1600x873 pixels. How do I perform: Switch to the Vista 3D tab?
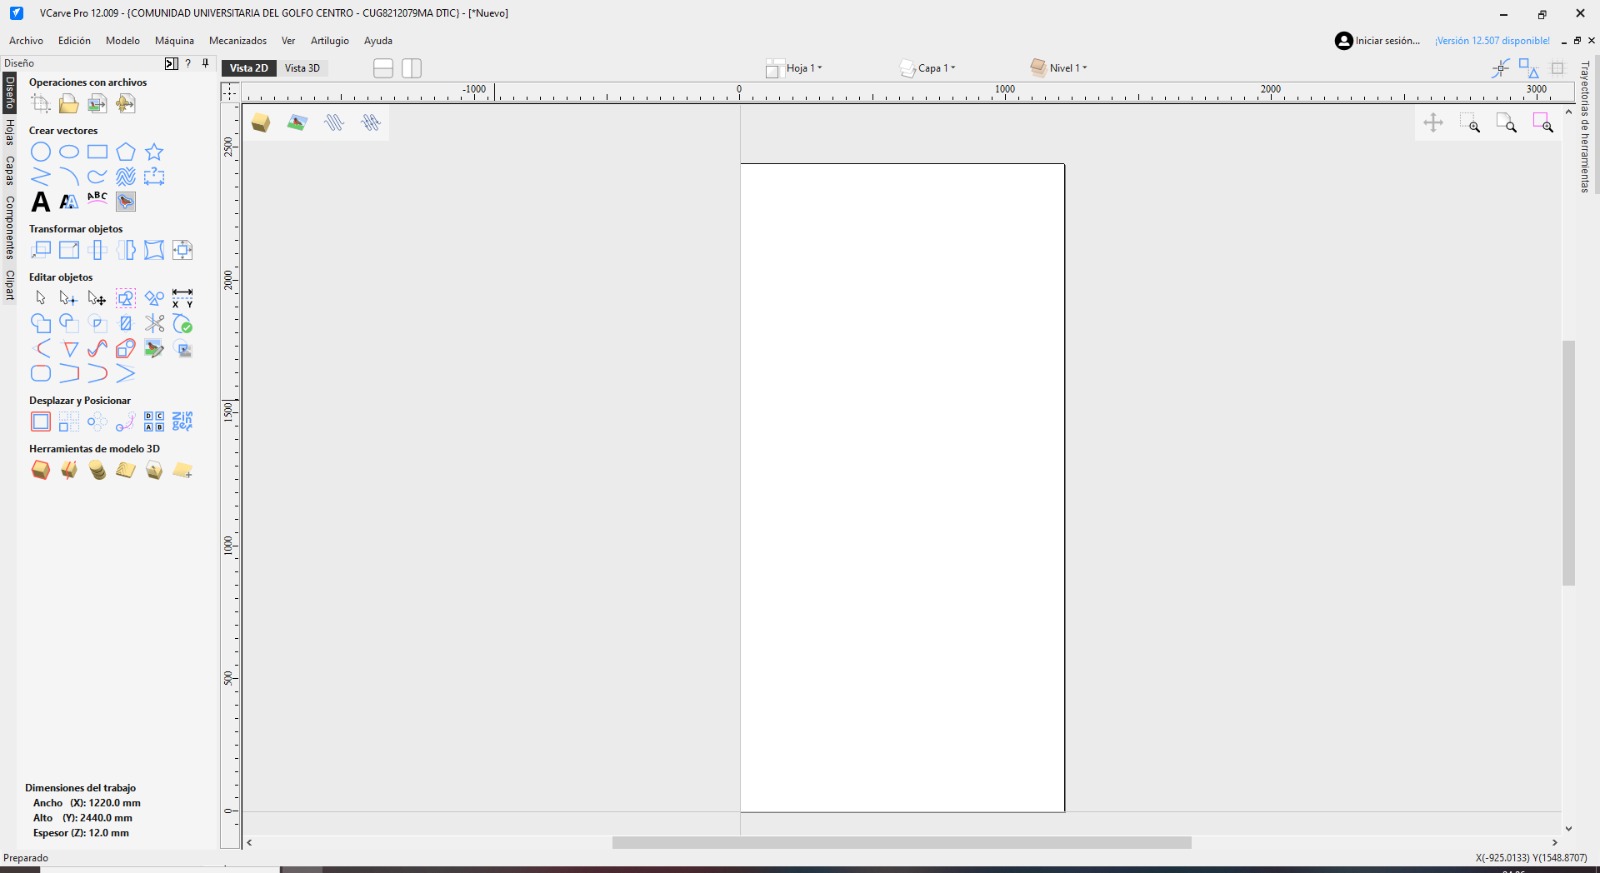click(302, 68)
